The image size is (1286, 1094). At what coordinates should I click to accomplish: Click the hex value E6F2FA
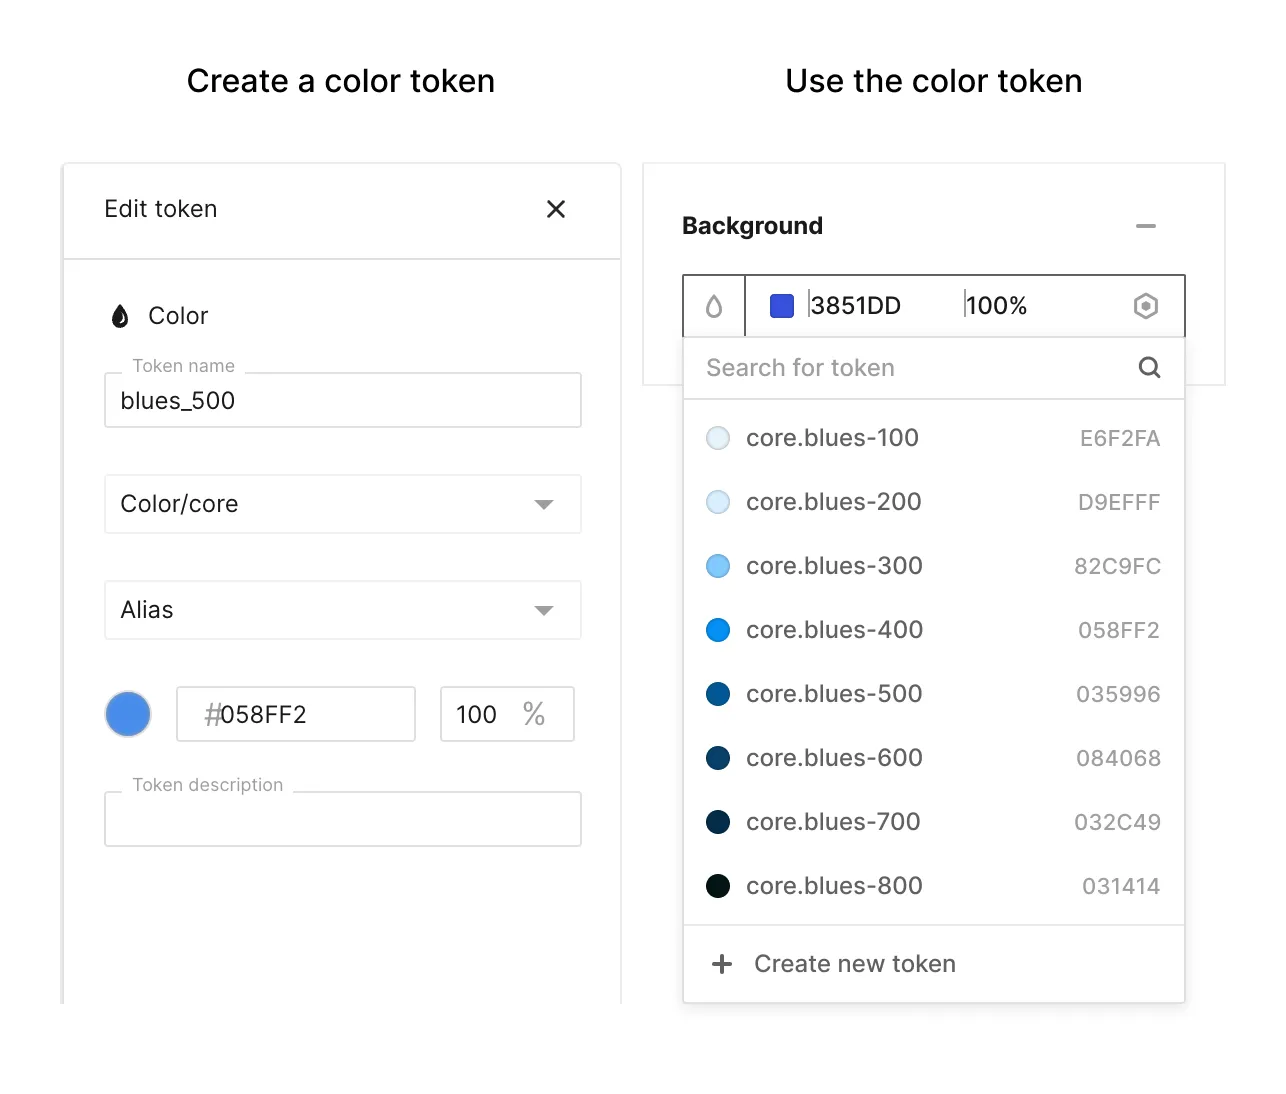click(x=1120, y=438)
